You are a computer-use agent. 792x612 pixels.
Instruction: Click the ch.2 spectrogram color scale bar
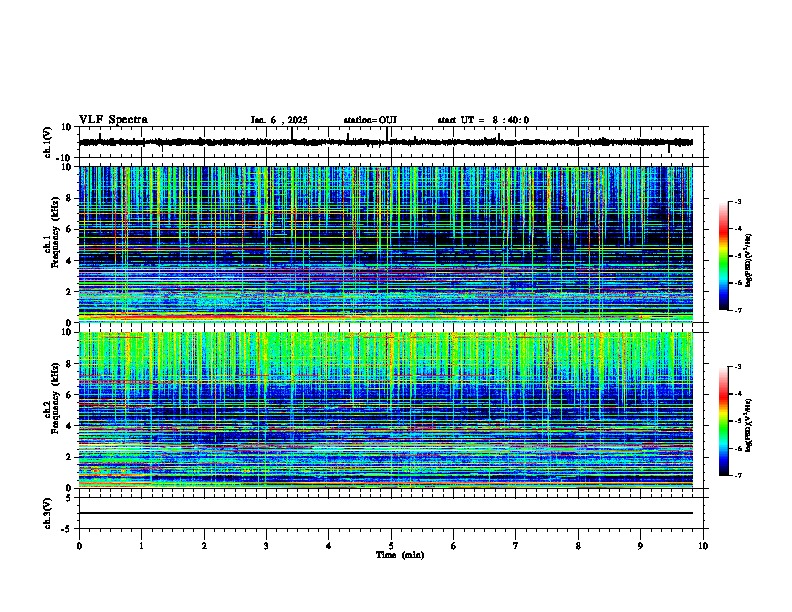pyautogui.click(x=723, y=421)
